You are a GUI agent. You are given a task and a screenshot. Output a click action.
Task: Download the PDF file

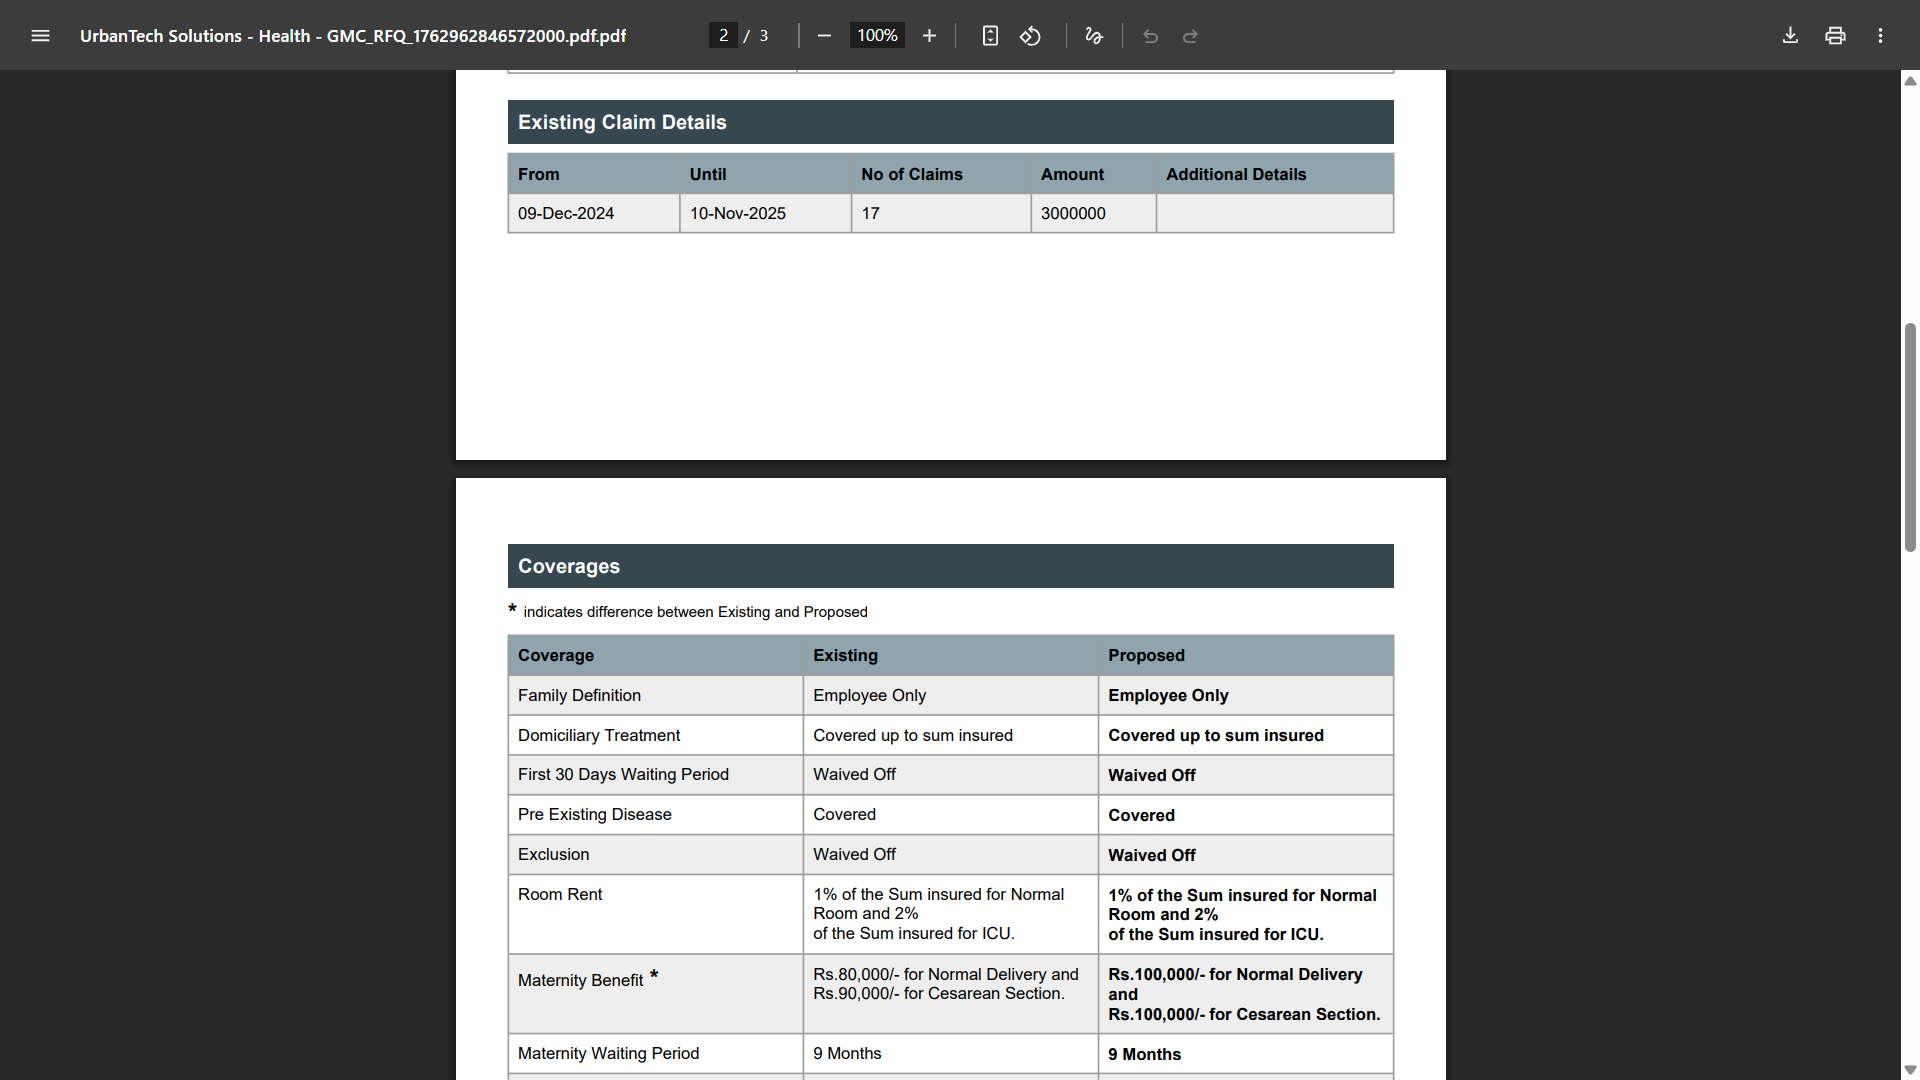(1790, 36)
